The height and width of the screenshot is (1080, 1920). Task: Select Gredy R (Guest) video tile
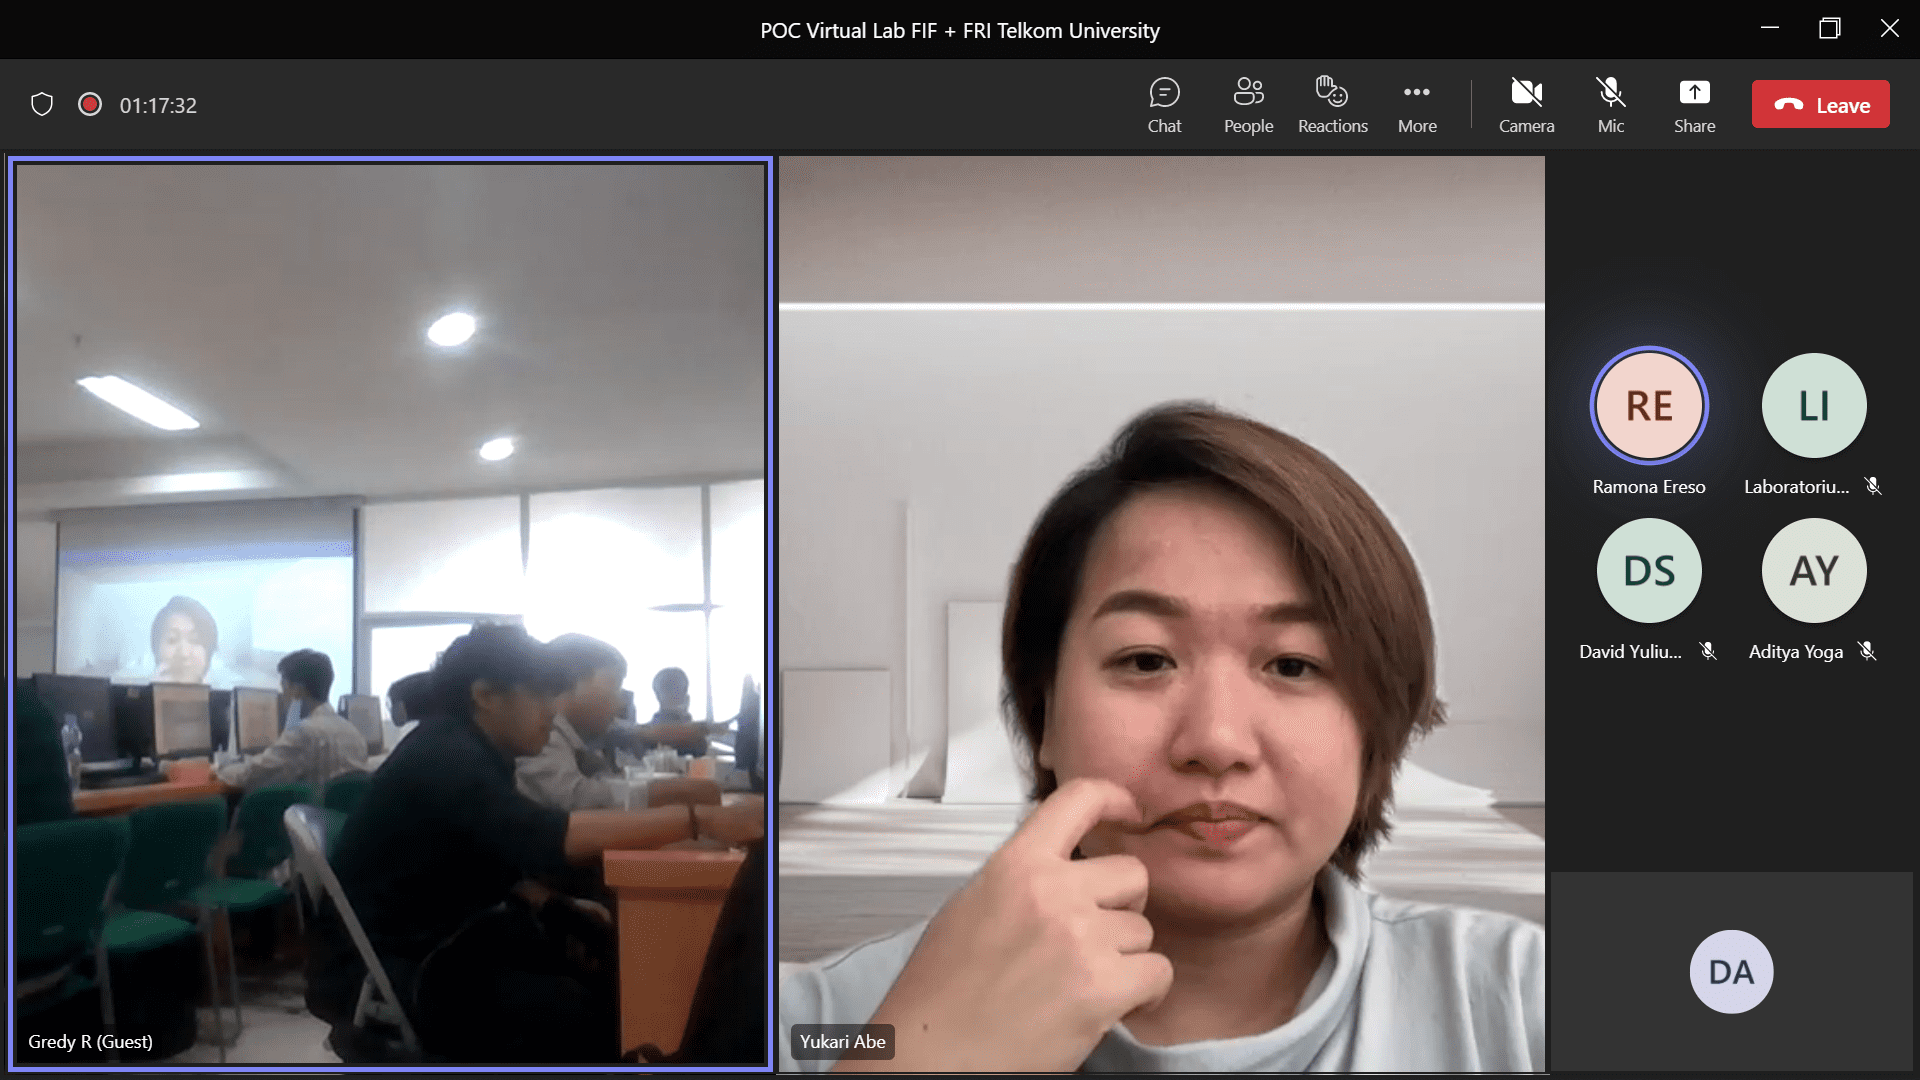tap(390, 612)
